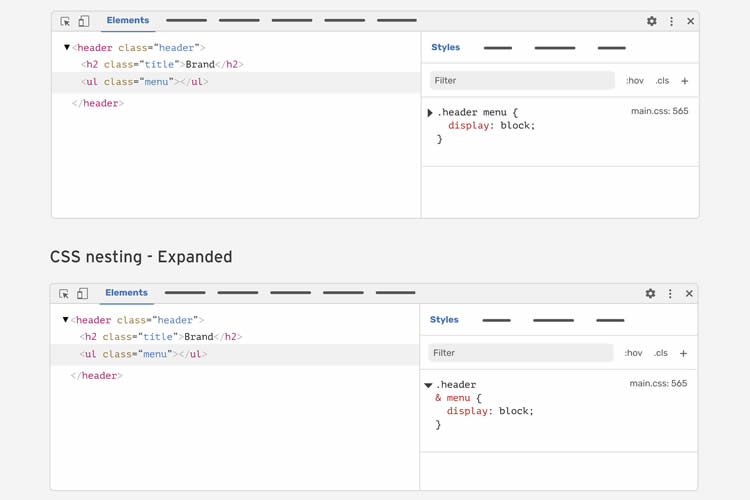Click block value in lower Styles rule

tap(514, 411)
